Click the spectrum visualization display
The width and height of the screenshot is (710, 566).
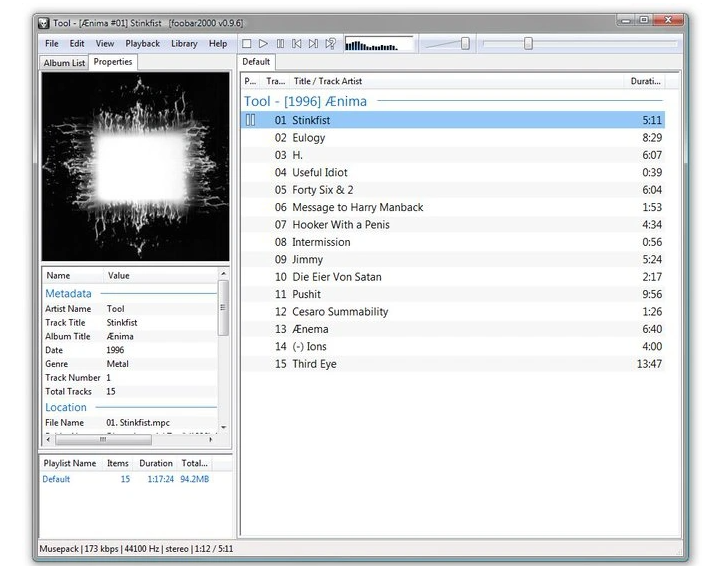tap(379, 44)
